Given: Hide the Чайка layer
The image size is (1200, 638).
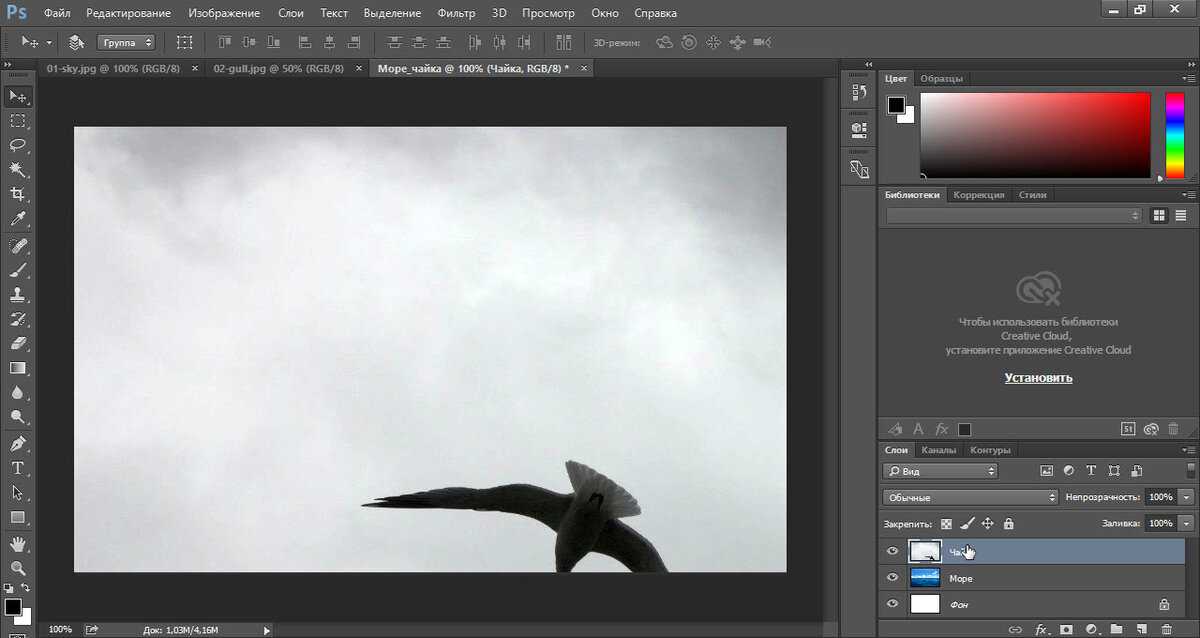Looking at the screenshot, I should point(893,551).
